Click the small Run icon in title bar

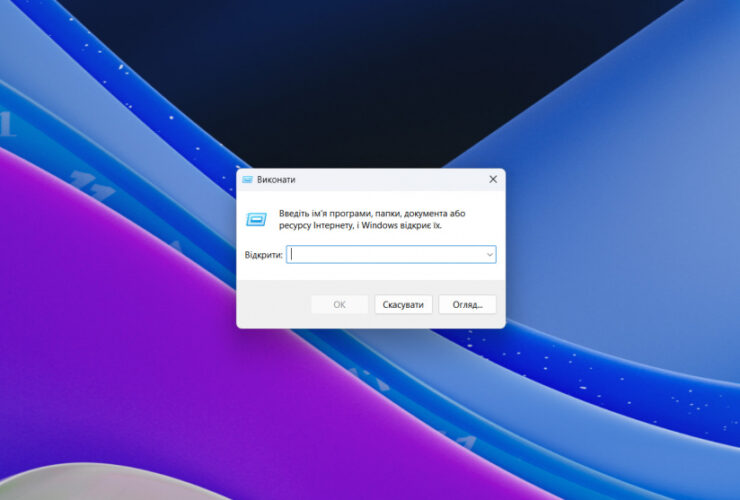[x=247, y=179]
